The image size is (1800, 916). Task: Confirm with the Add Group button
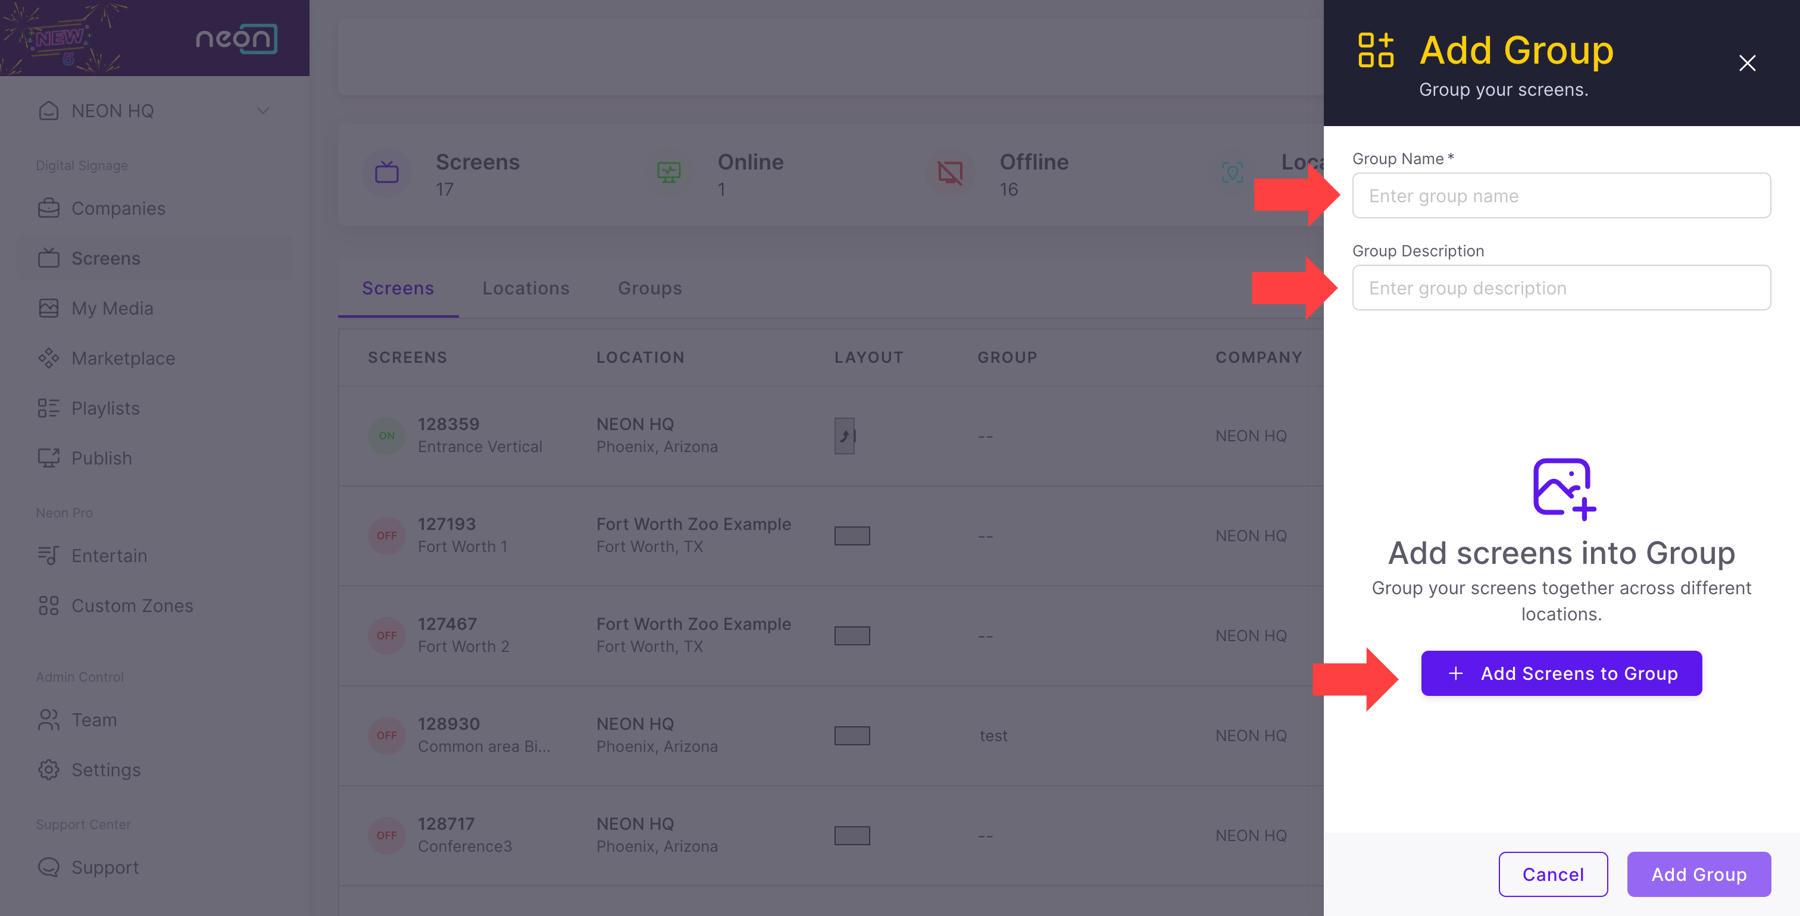[1698, 874]
